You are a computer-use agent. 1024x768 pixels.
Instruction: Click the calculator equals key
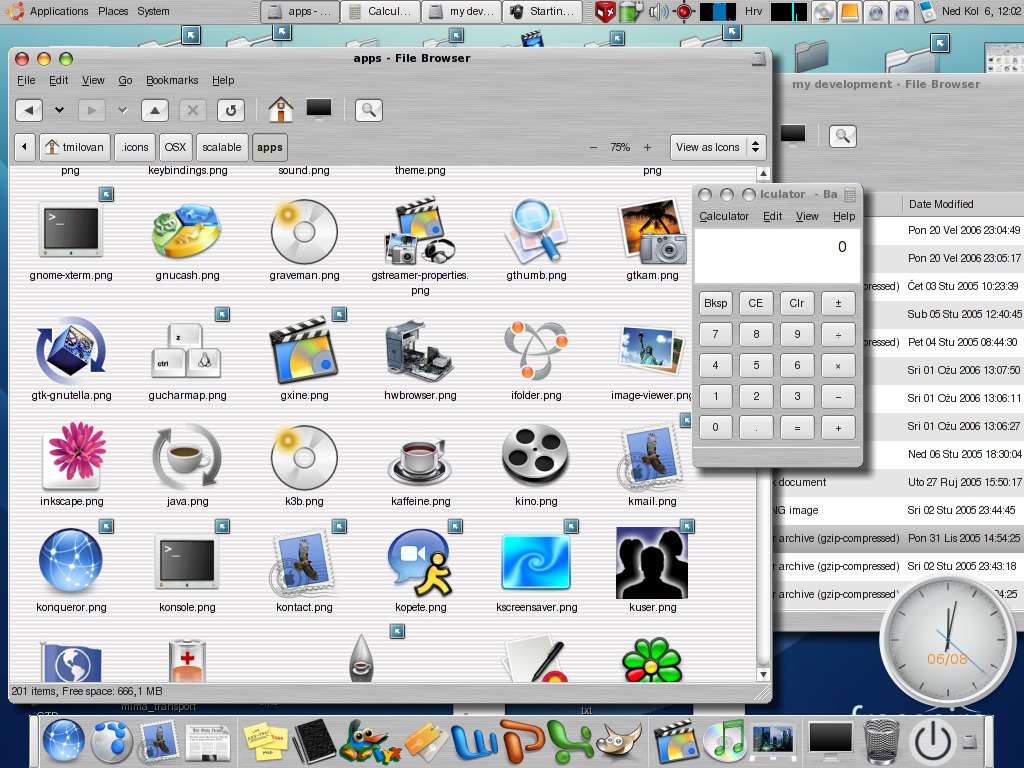pyautogui.click(x=797, y=428)
